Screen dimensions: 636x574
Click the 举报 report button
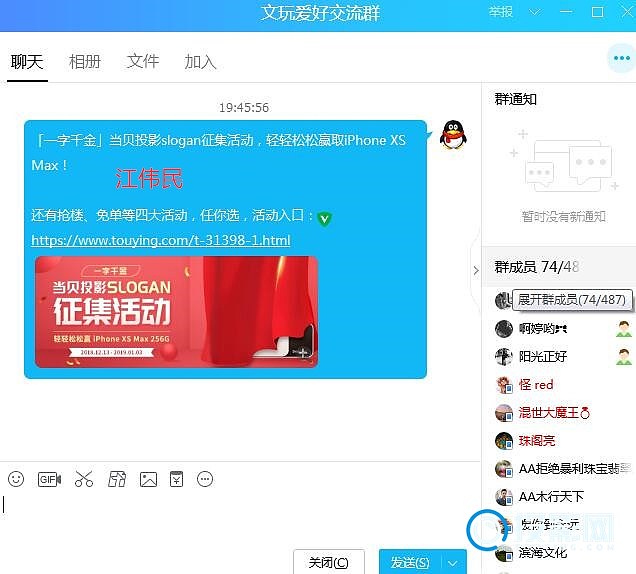click(x=501, y=12)
